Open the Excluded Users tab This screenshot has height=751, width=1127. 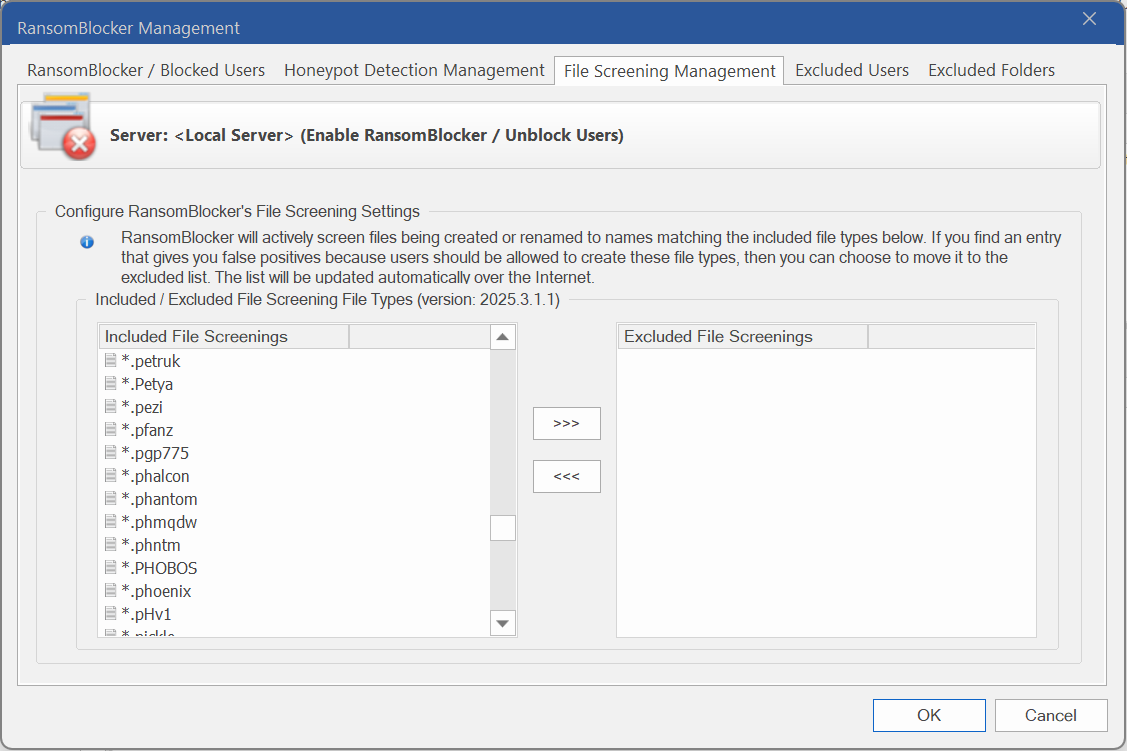(852, 70)
